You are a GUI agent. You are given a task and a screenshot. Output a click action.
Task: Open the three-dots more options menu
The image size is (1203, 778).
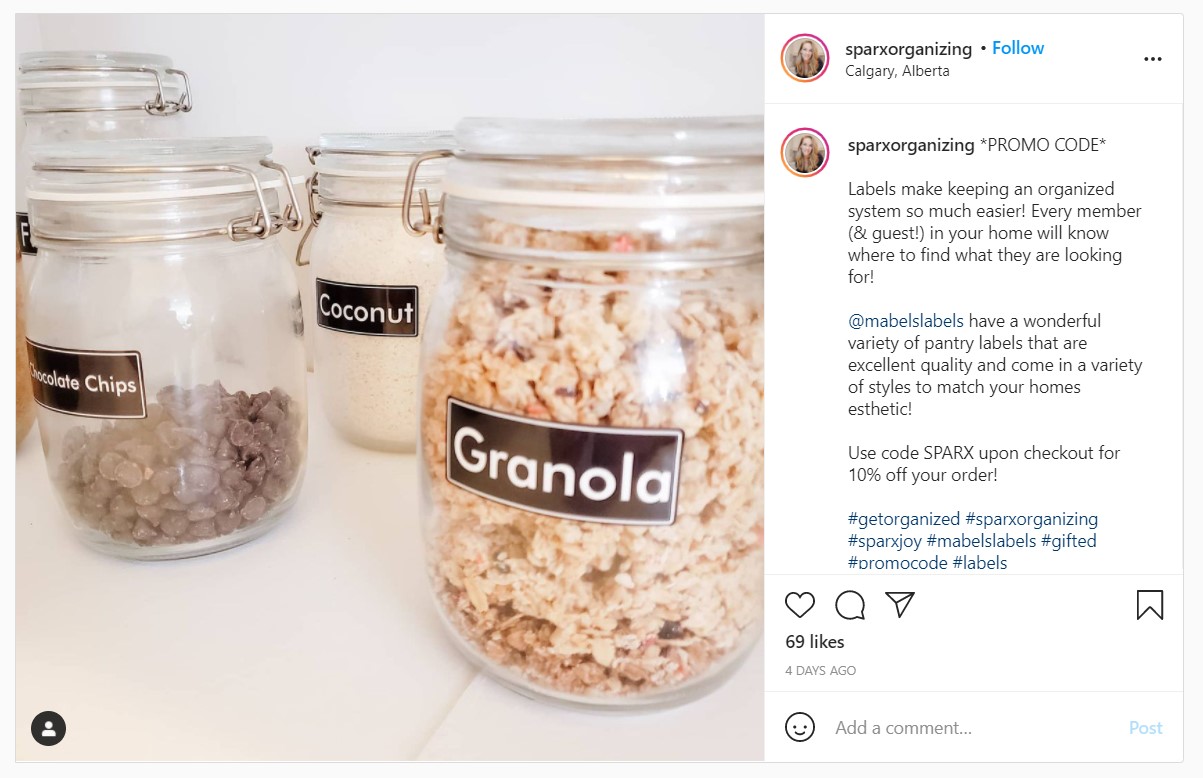point(1153,59)
